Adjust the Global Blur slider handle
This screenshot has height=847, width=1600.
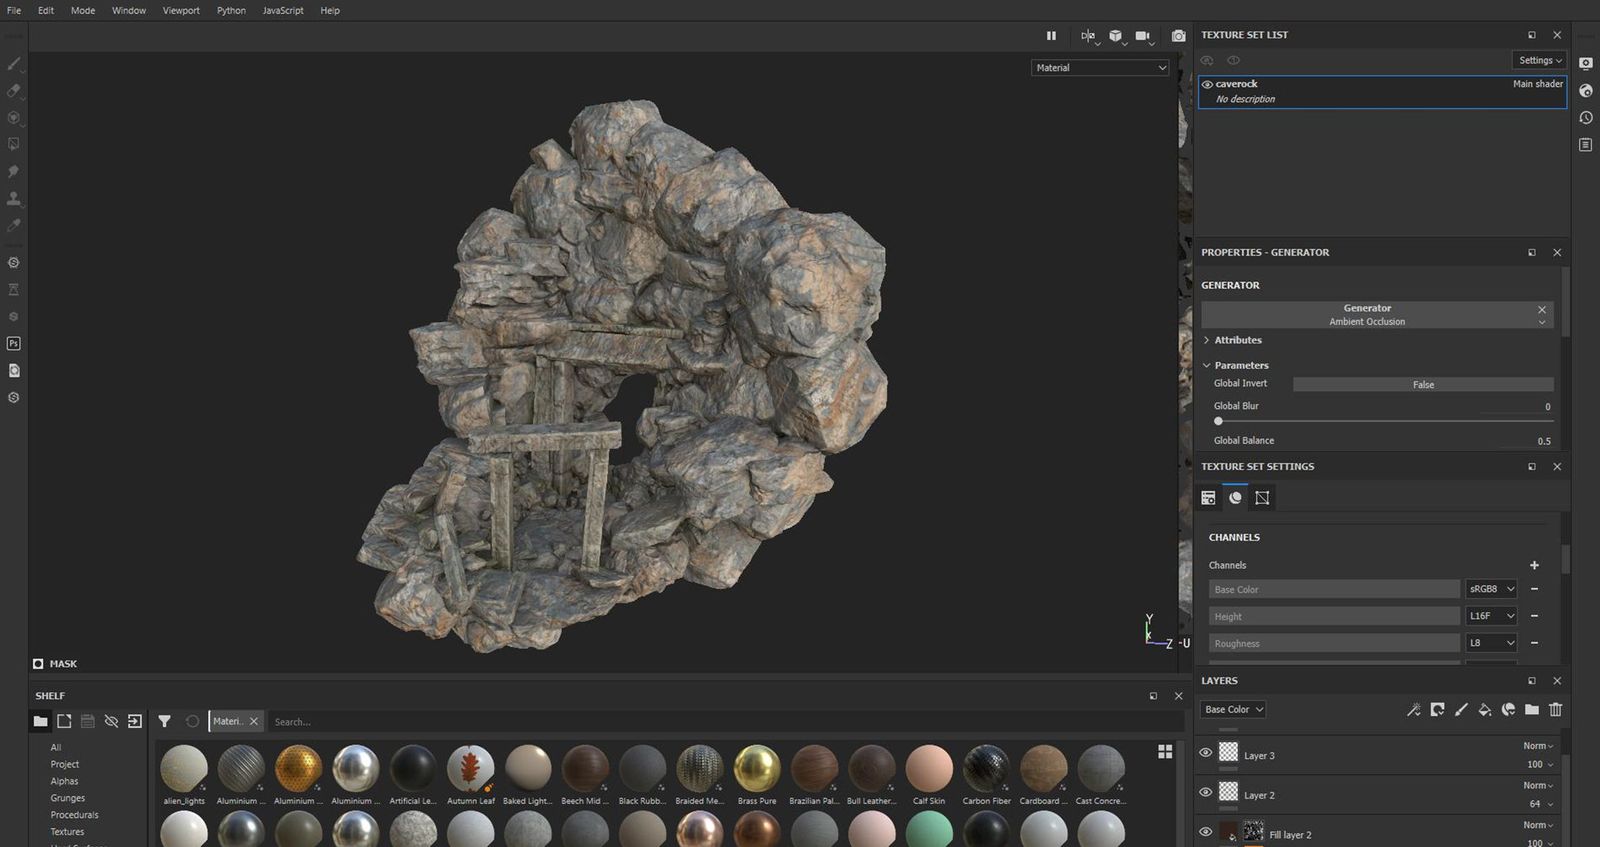(x=1218, y=421)
